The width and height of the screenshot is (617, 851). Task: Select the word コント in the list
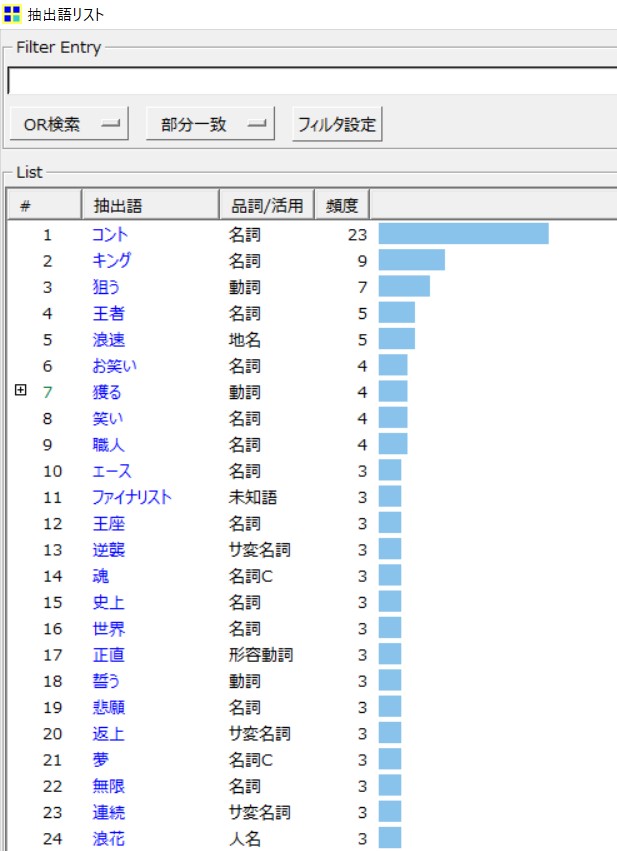(110, 235)
